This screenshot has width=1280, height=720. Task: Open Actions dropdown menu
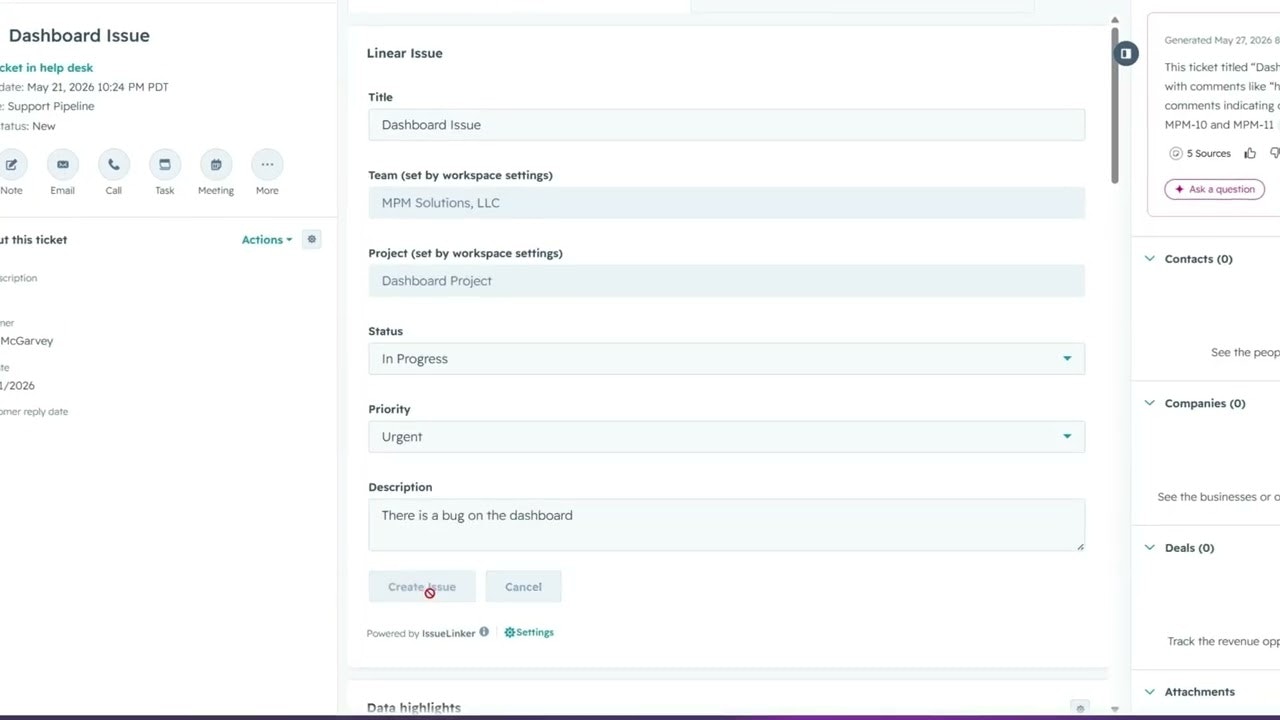coord(267,240)
